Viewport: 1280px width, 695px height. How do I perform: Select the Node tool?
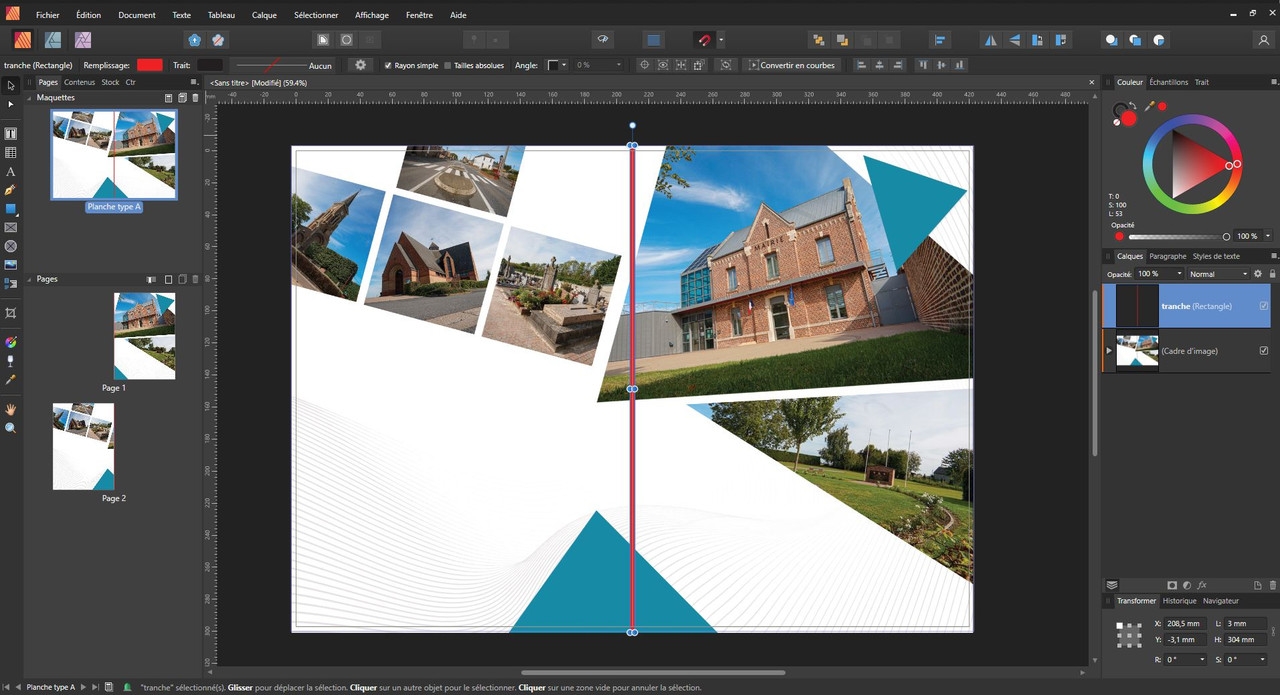(x=11, y=104)
